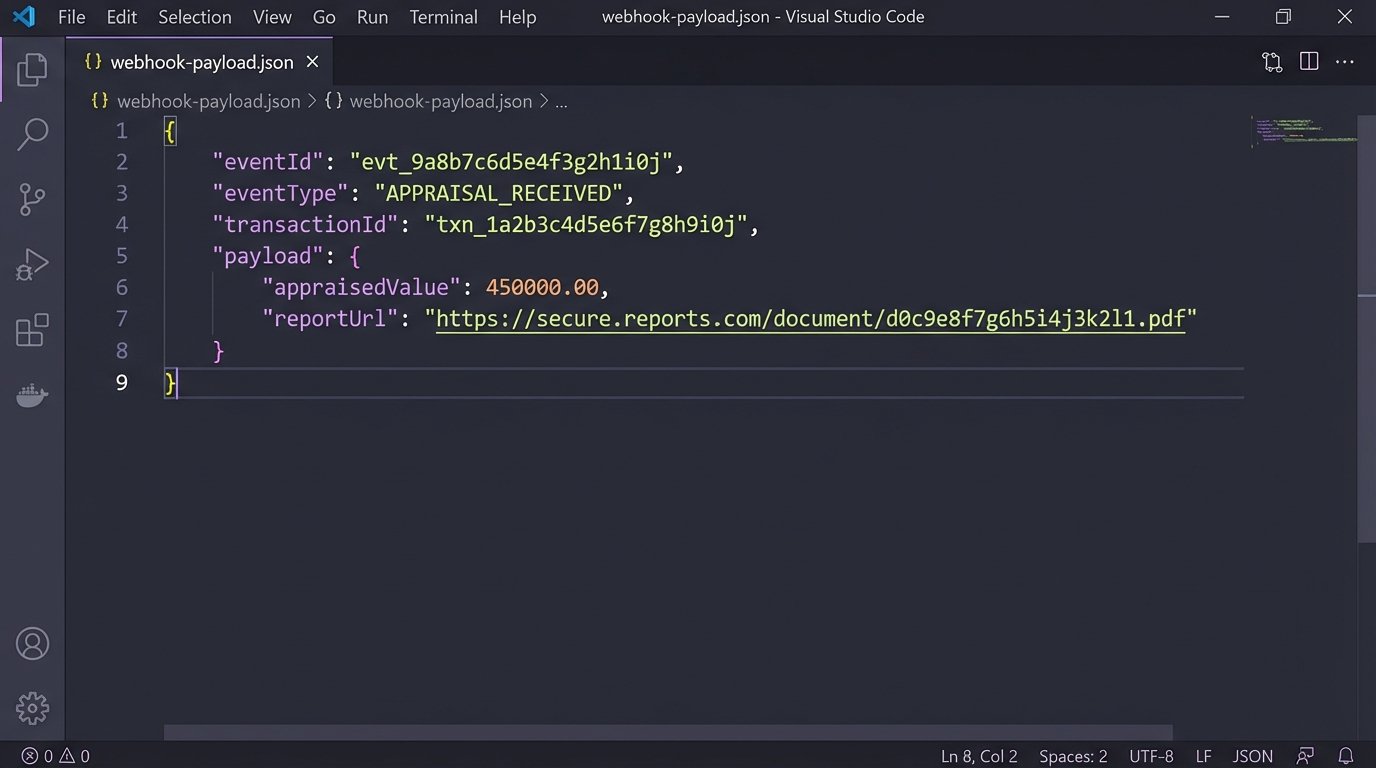Open the Terminal menu

point(442,16)
